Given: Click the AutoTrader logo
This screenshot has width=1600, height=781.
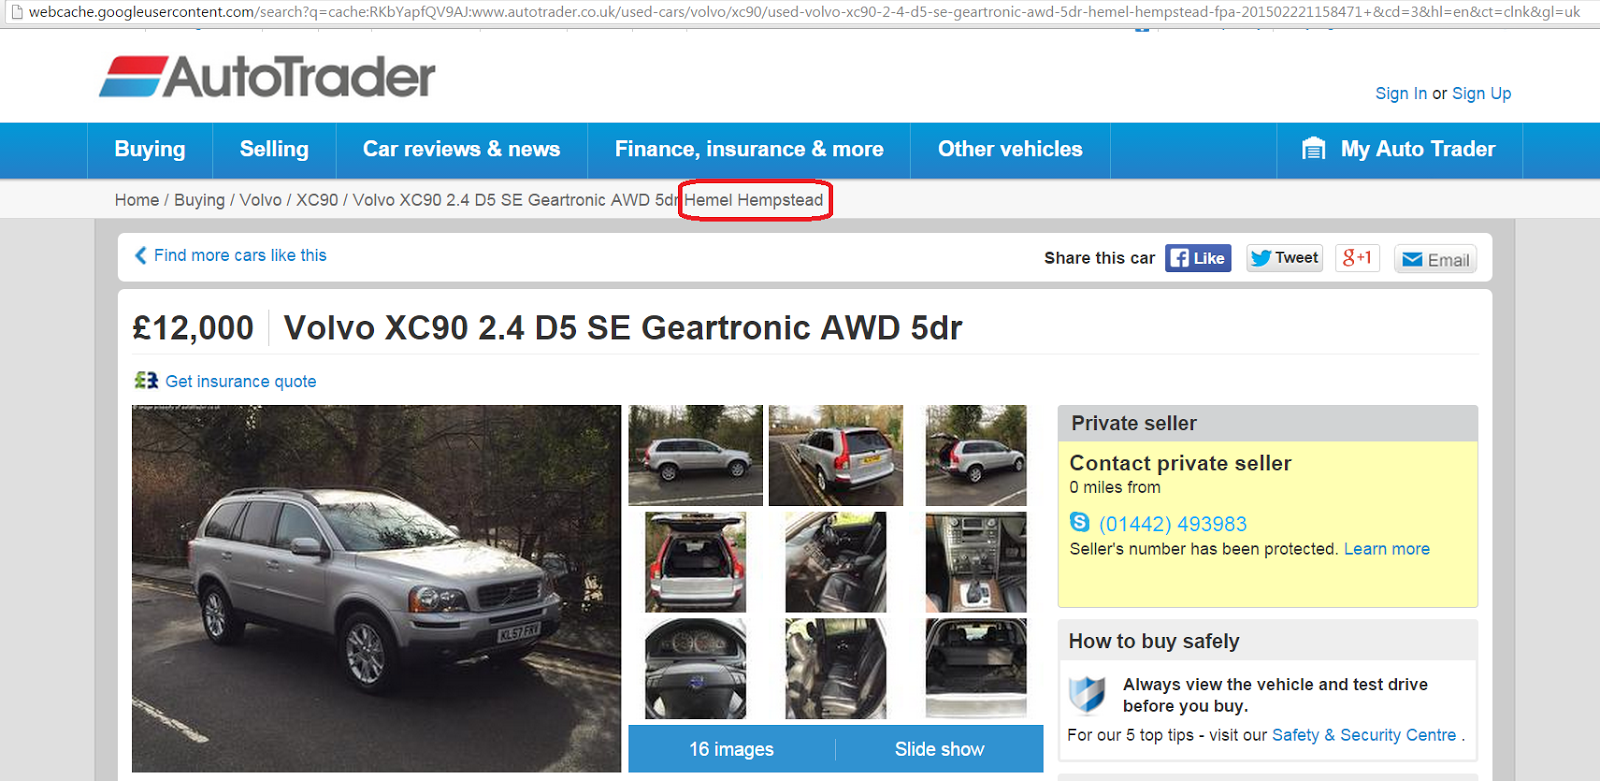Looking at the screenshot, I should 267,76.
